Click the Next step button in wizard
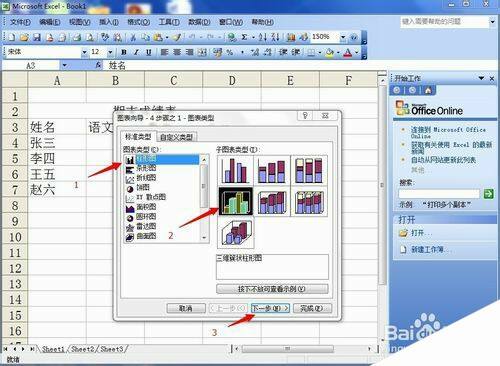Screen dimensions: 500x366 point(270,308)
